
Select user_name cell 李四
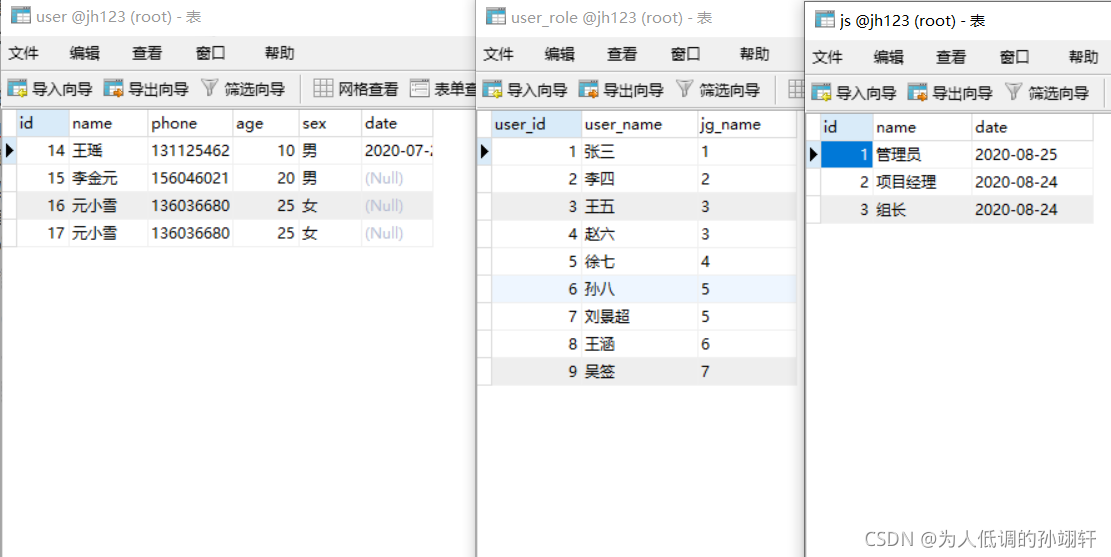(x=640, y=179)
